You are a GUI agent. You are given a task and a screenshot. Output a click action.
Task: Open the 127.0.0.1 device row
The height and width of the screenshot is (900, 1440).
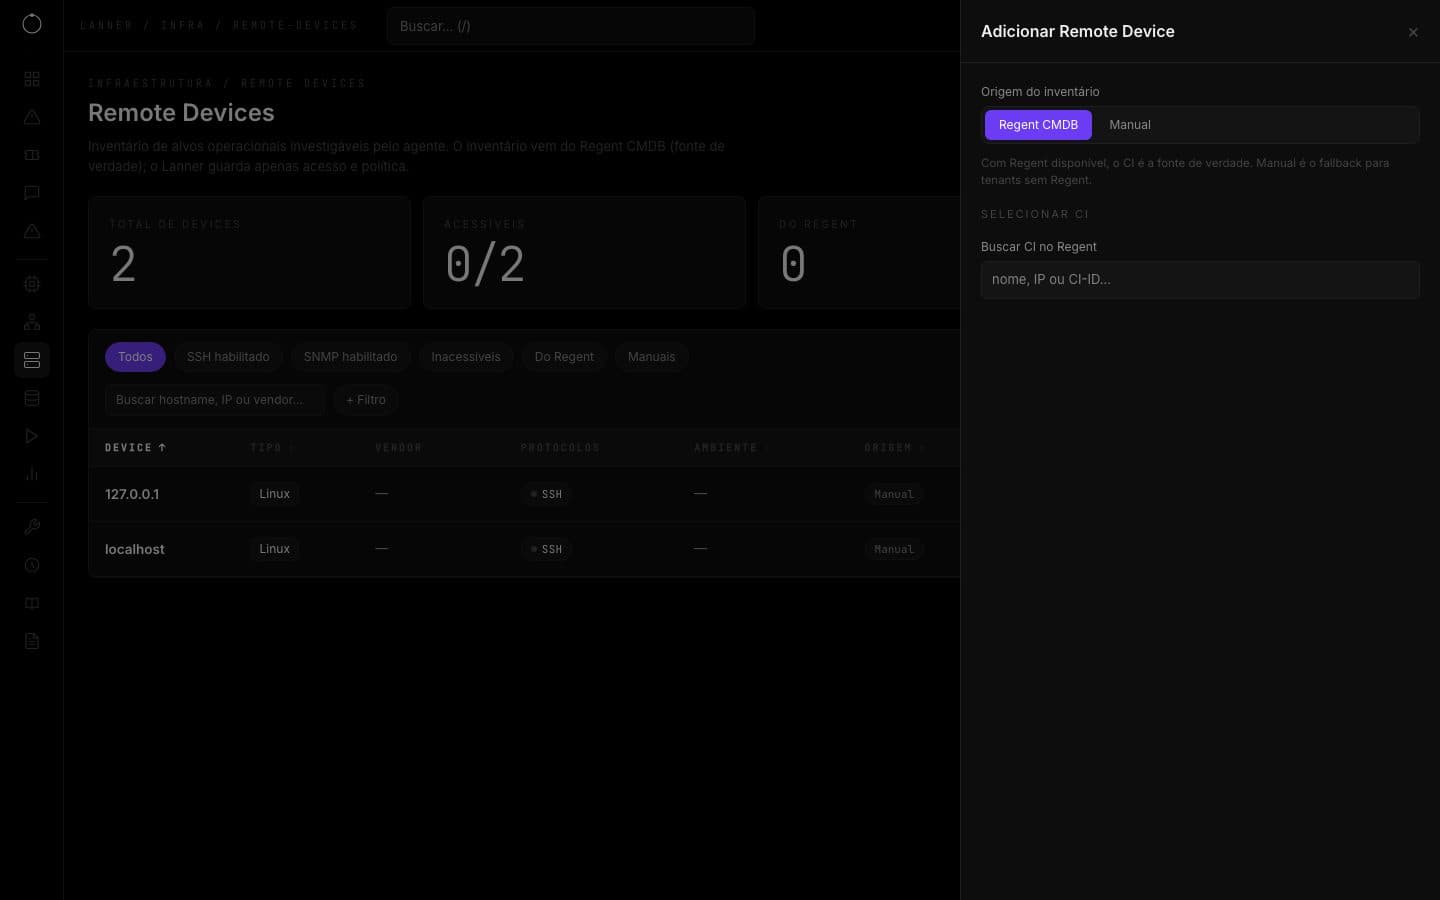[524, 494]
